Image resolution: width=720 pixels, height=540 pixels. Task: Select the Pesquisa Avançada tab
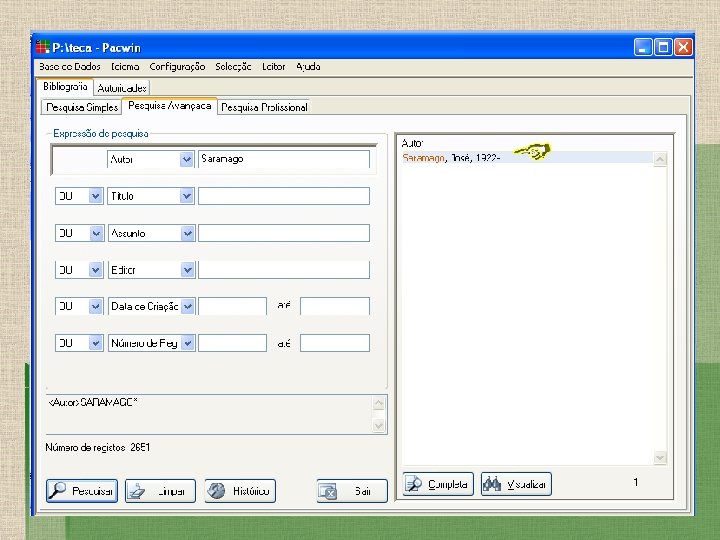(x=169, y=106)
